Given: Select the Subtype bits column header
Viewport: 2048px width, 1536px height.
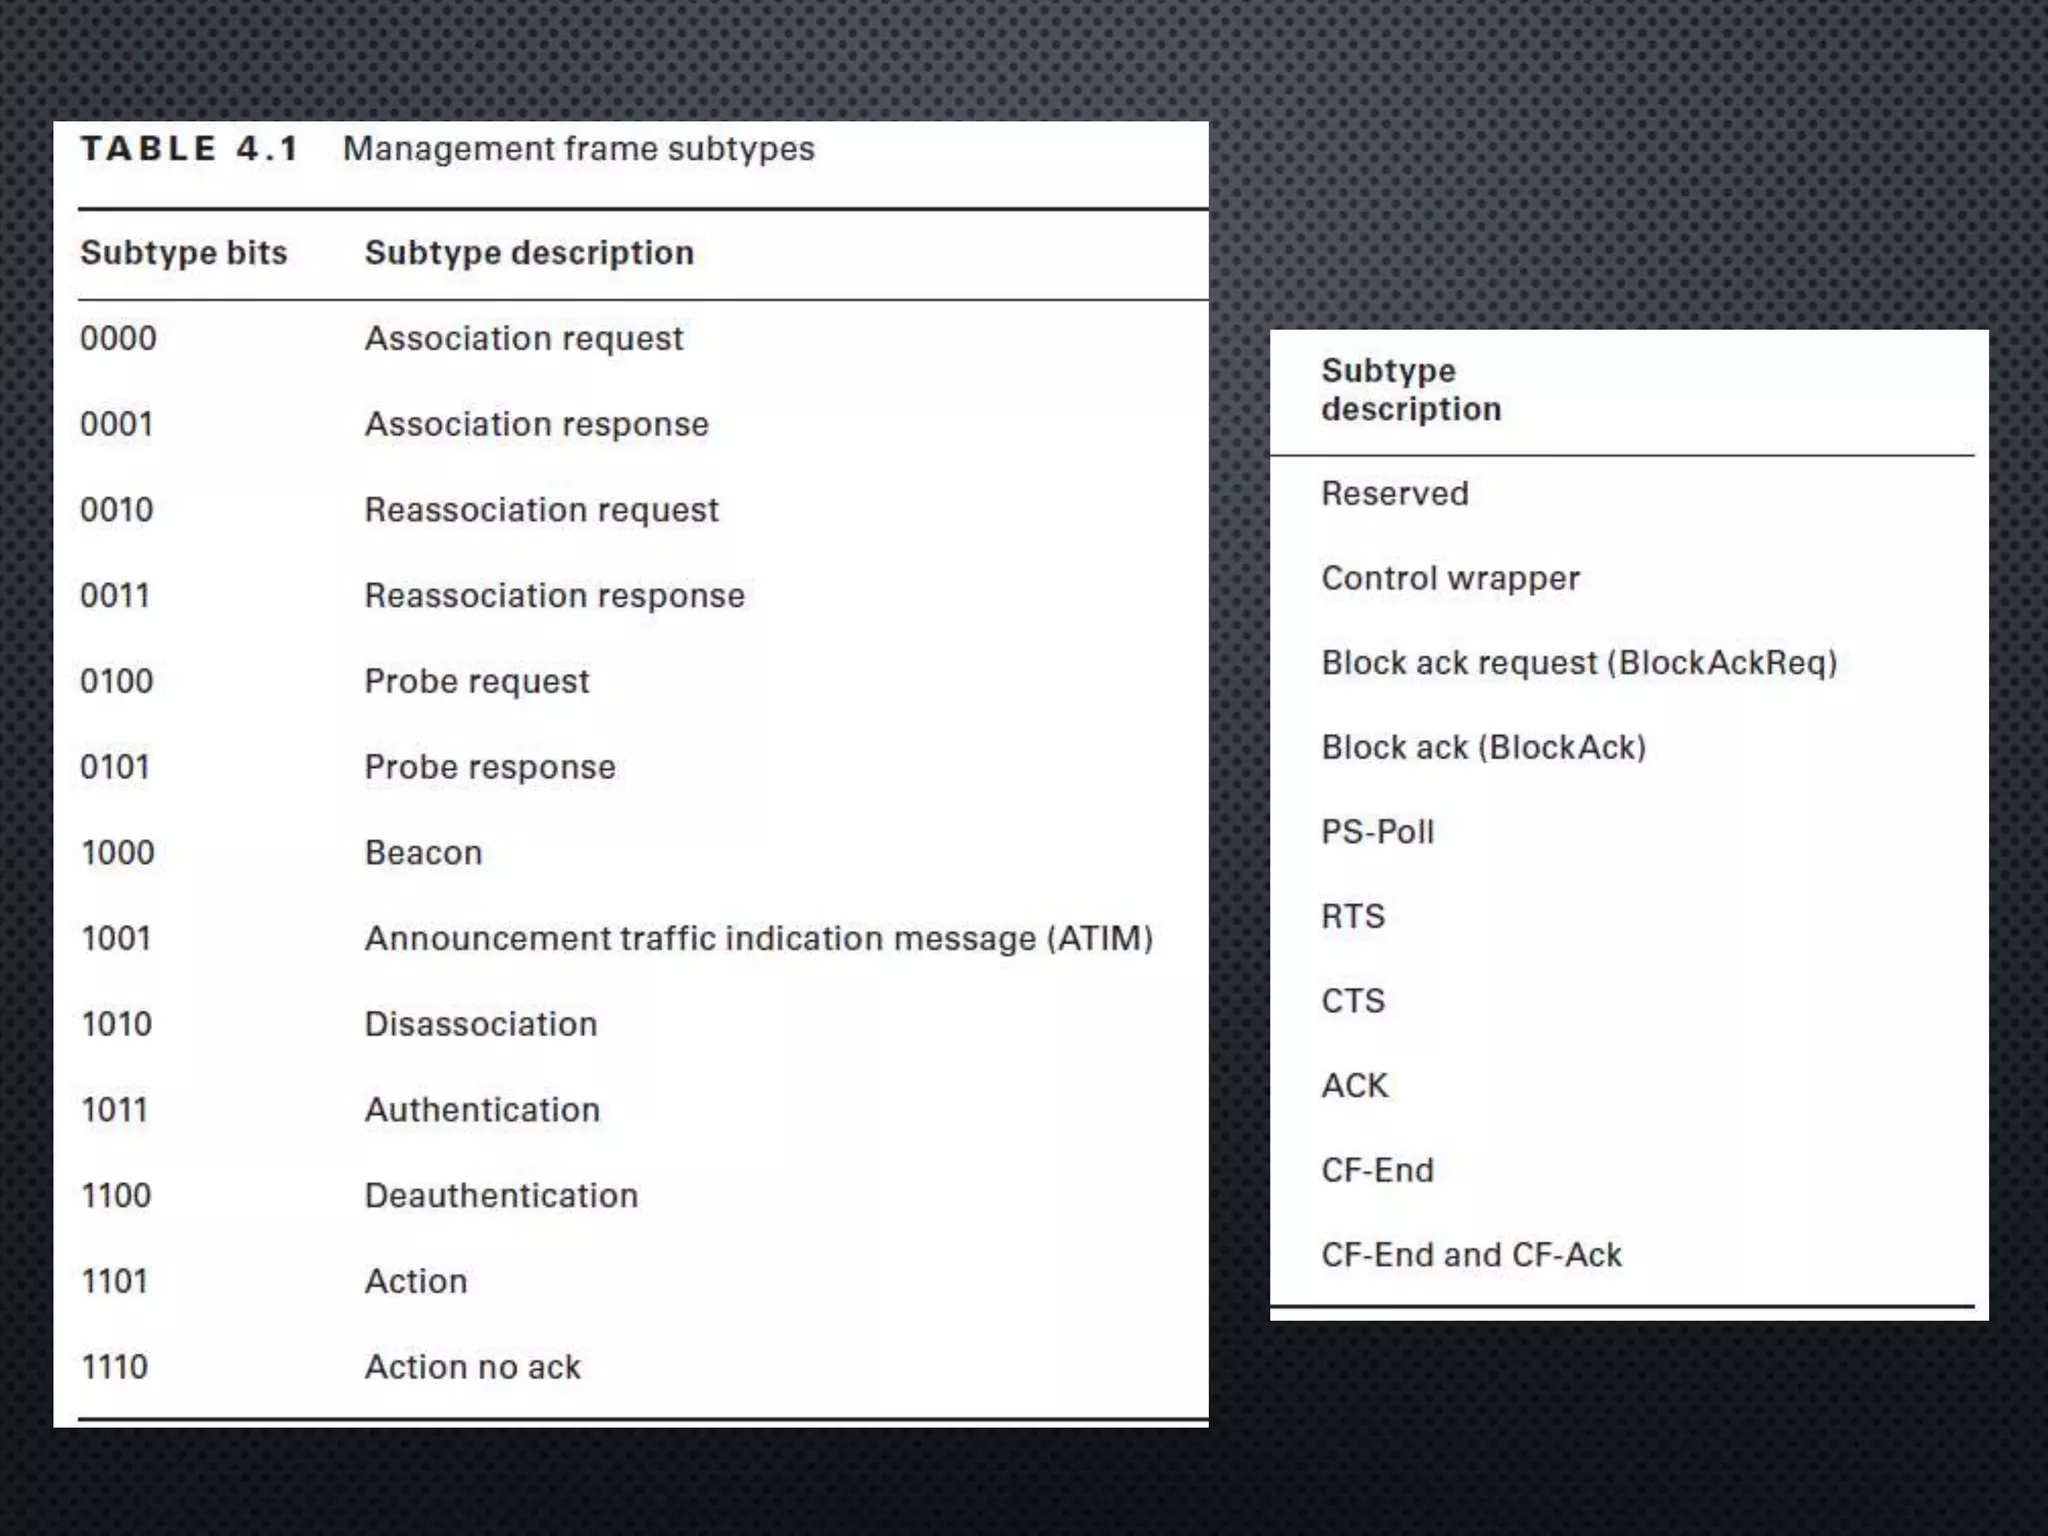Looking at the screenshot, I should pyautogui.click(x=183, y=253).
